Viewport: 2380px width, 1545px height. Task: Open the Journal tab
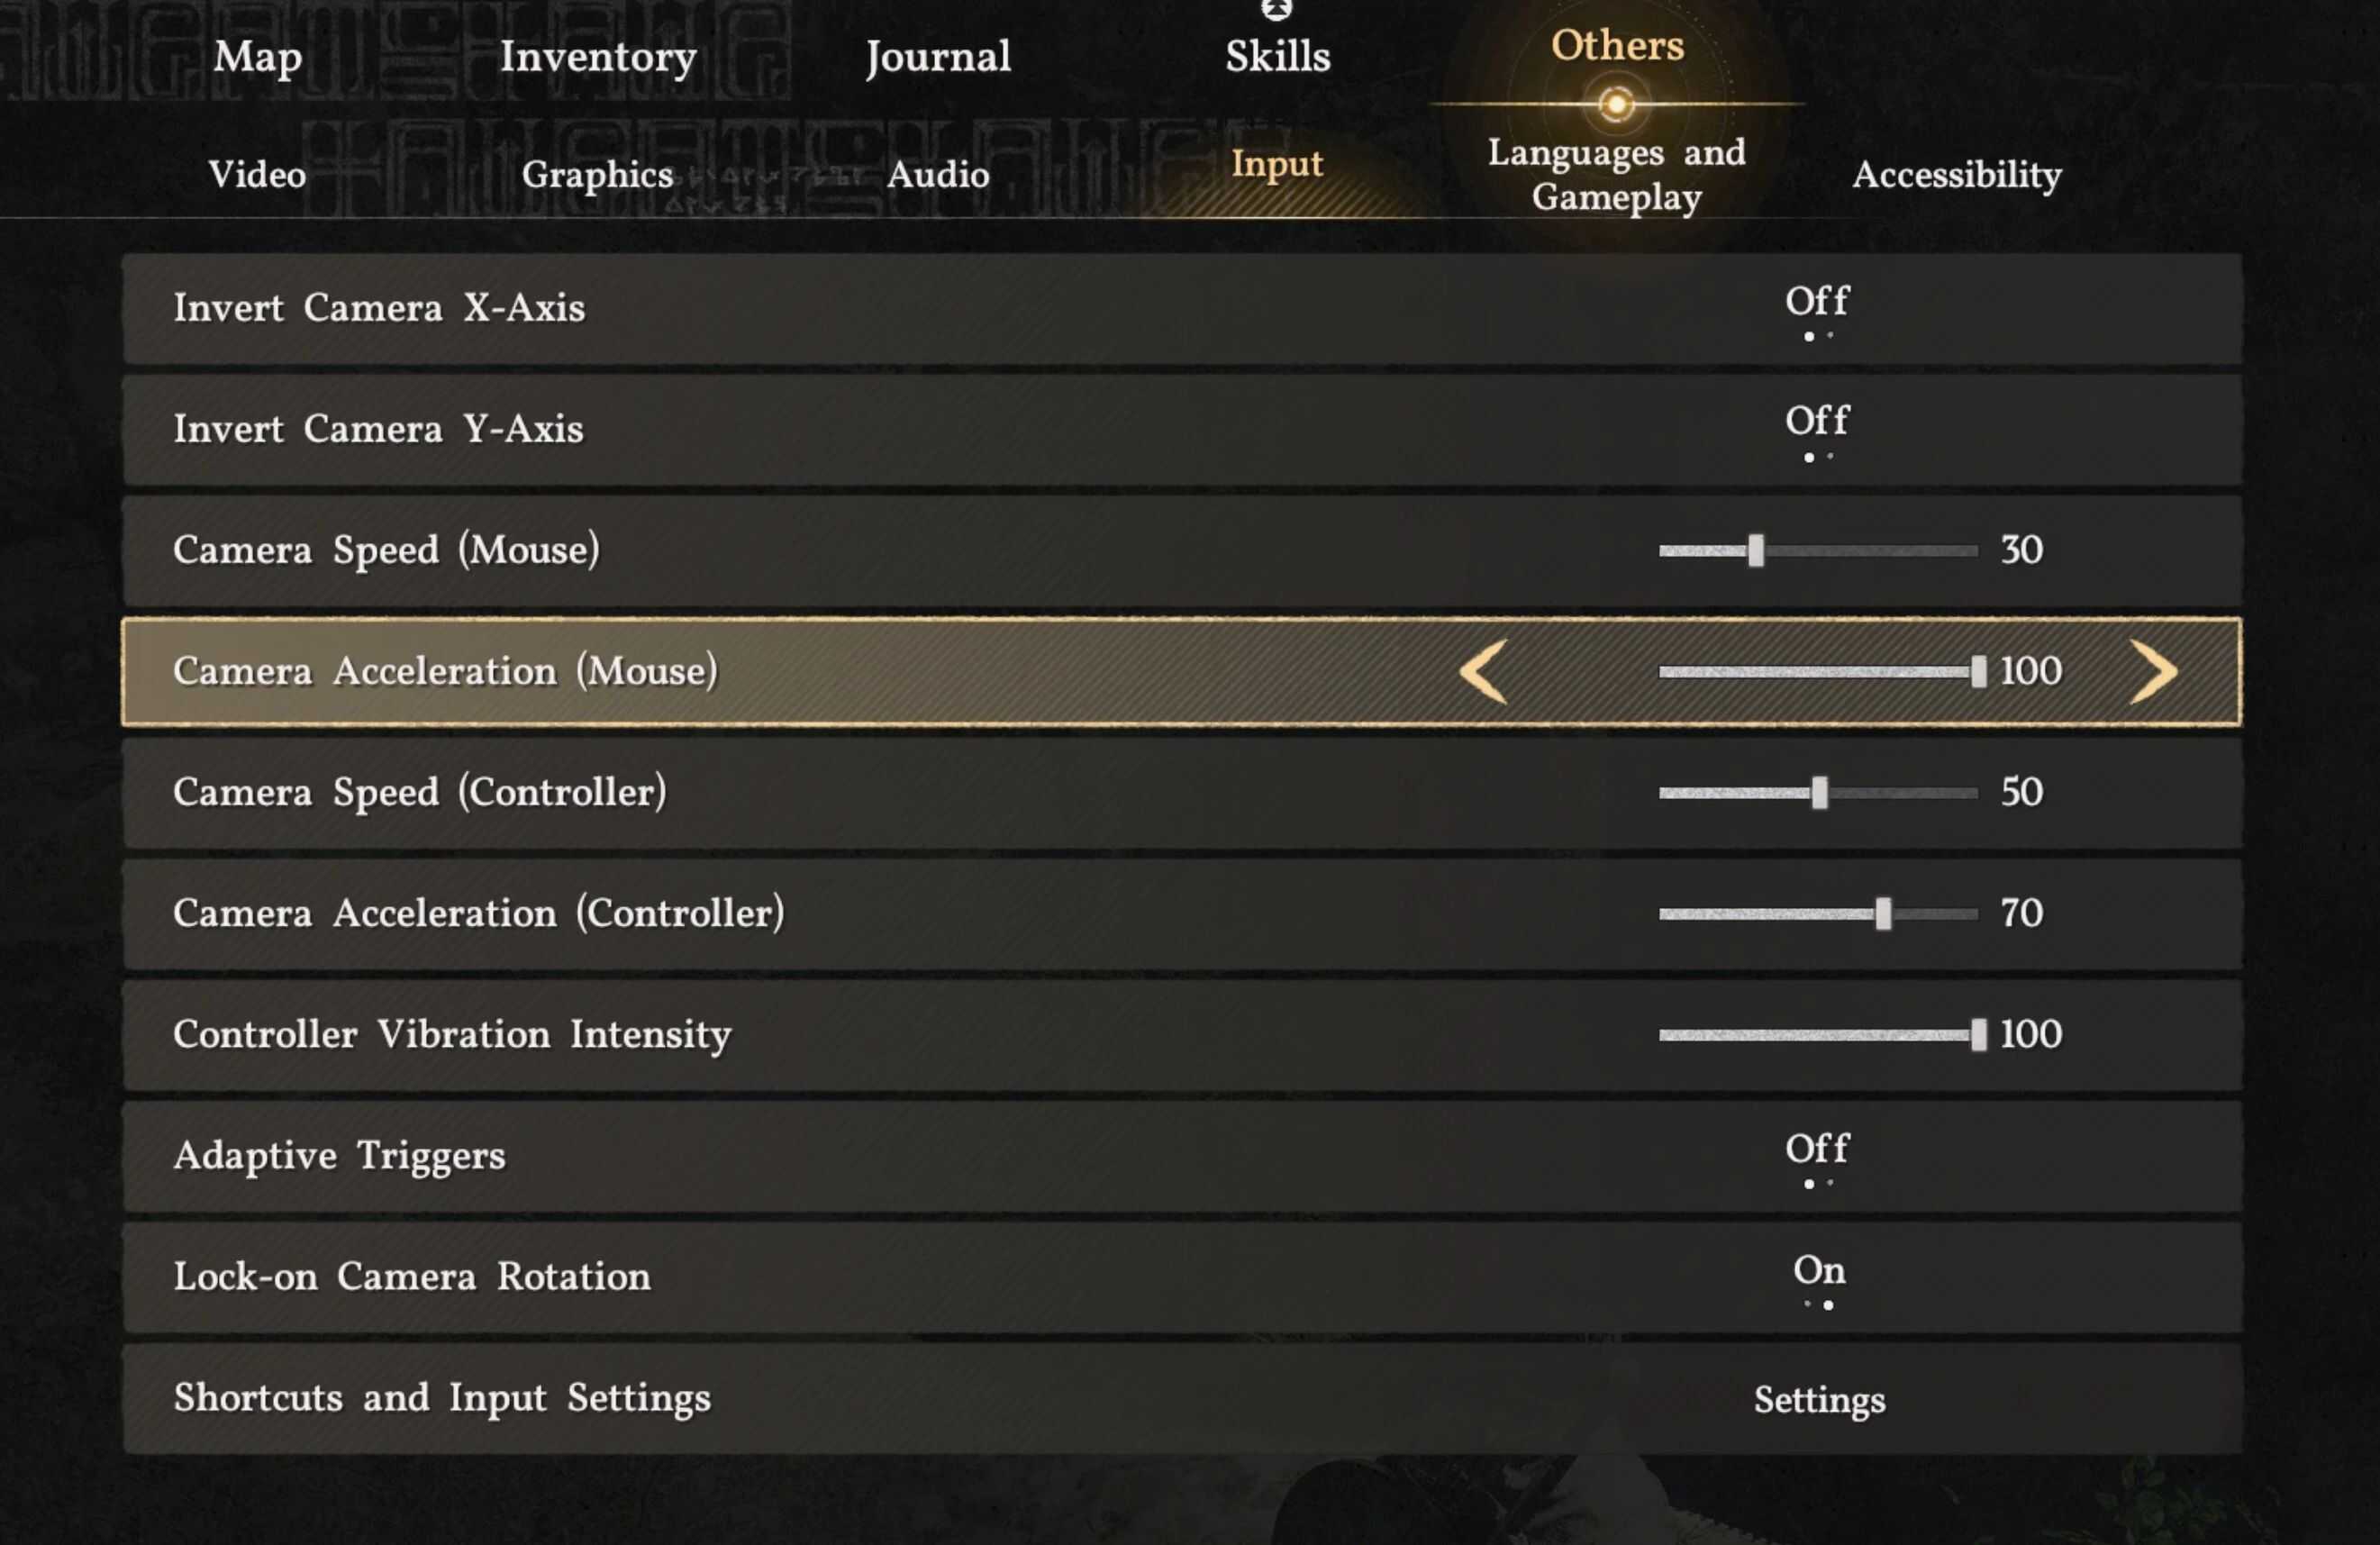coord(938,57)
